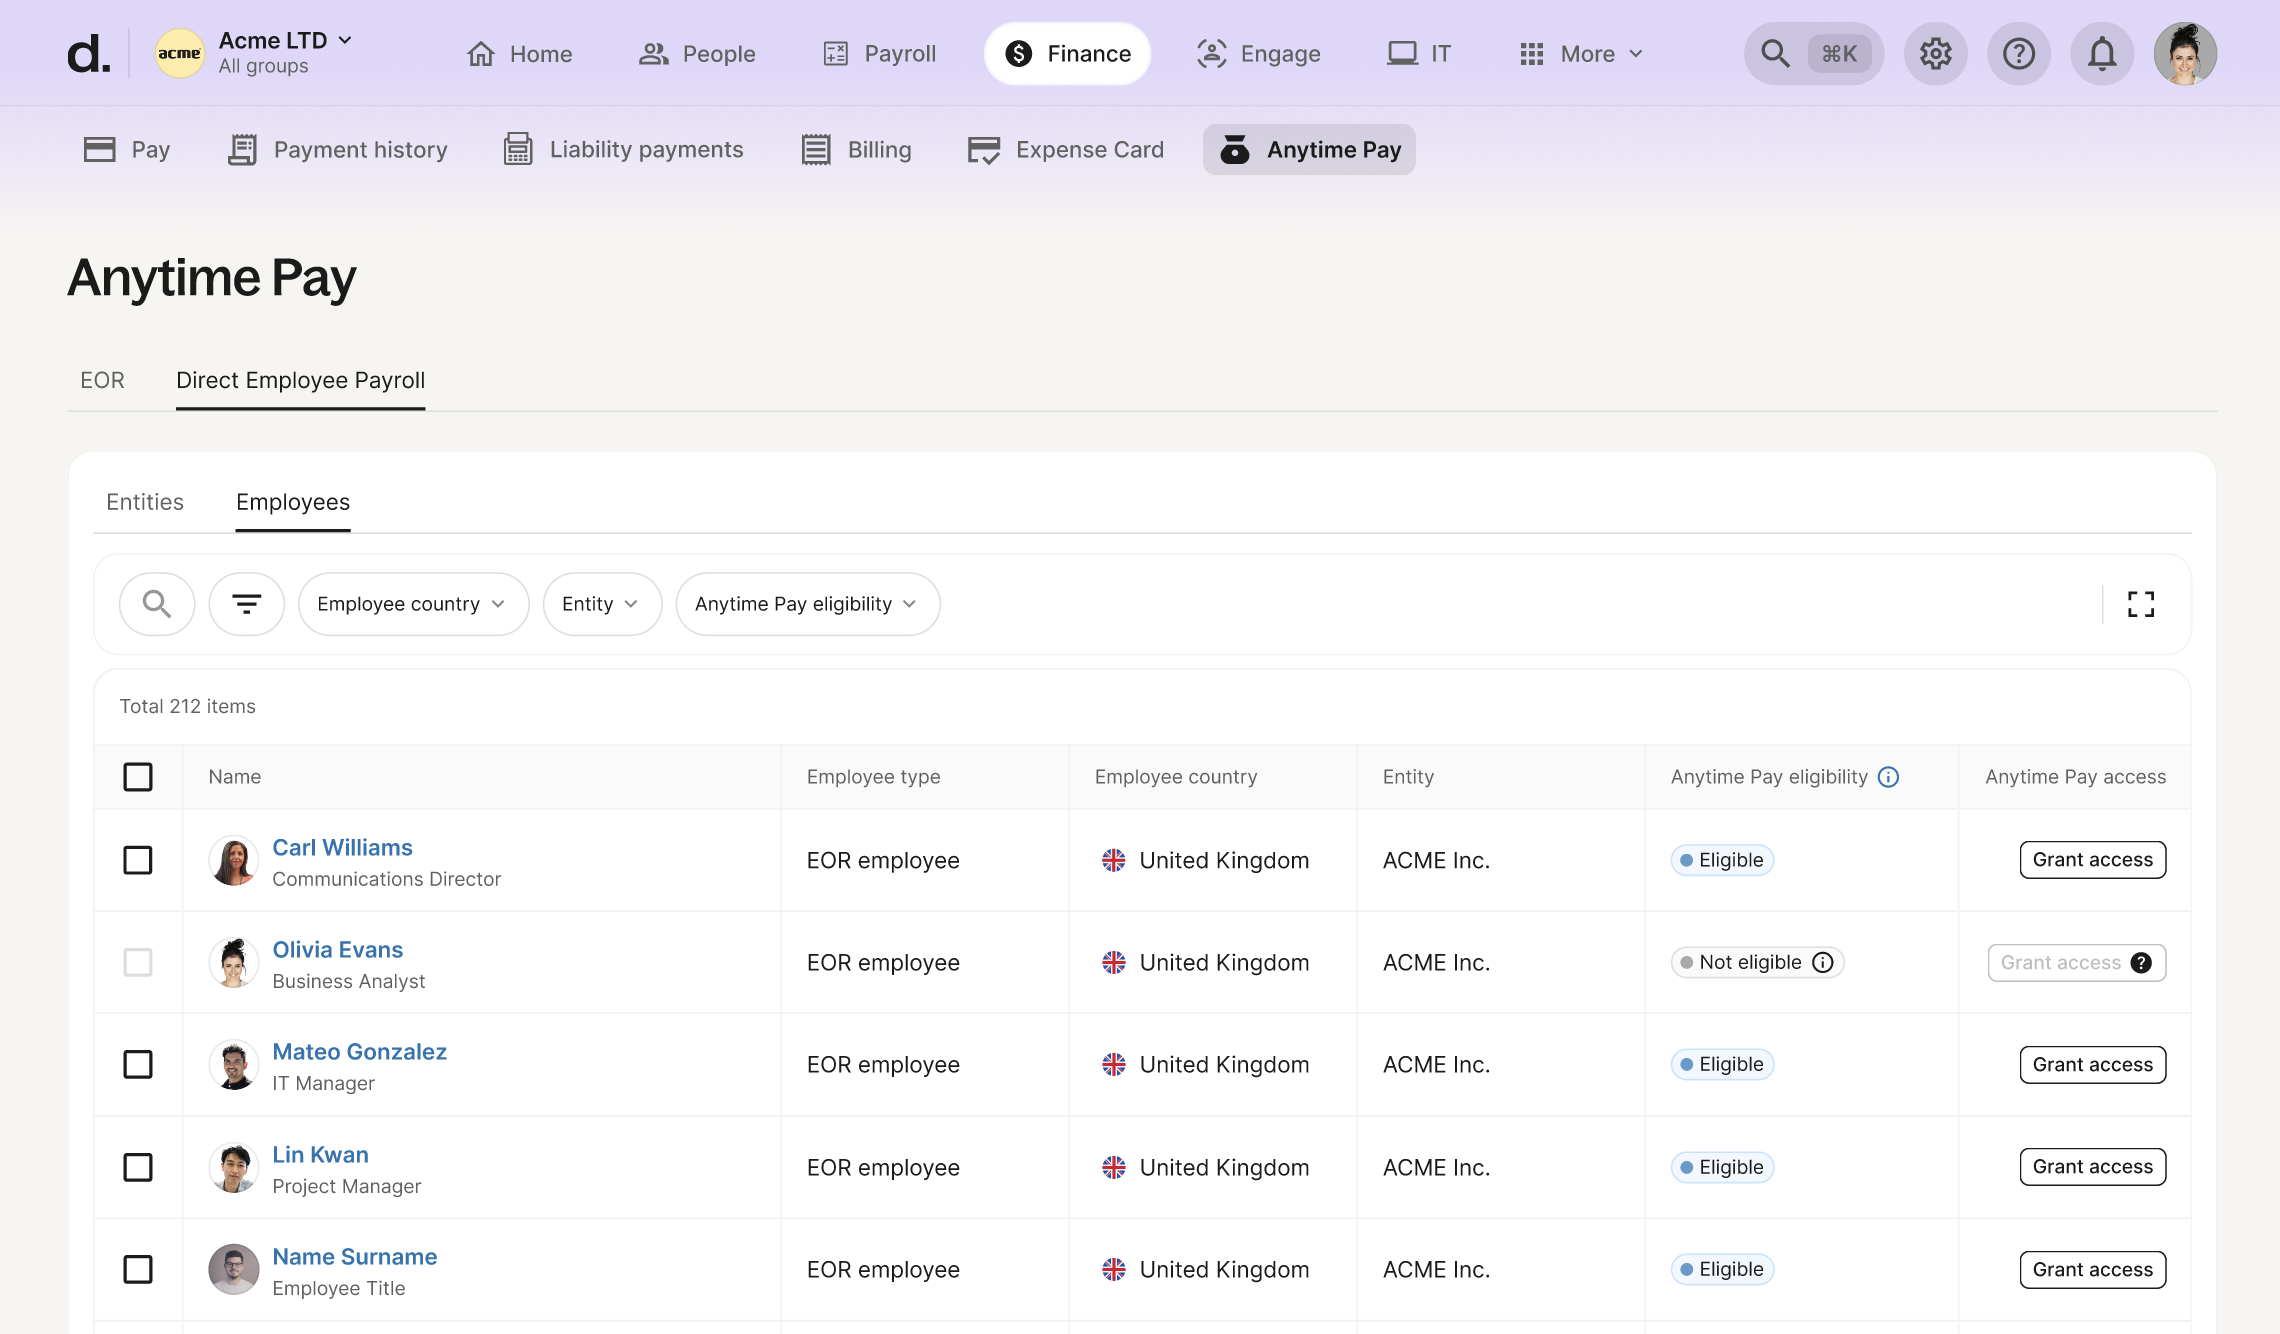Open the user profile avatar menu
Viewport: 2280px width, 1334px height.
point(2185,53)
